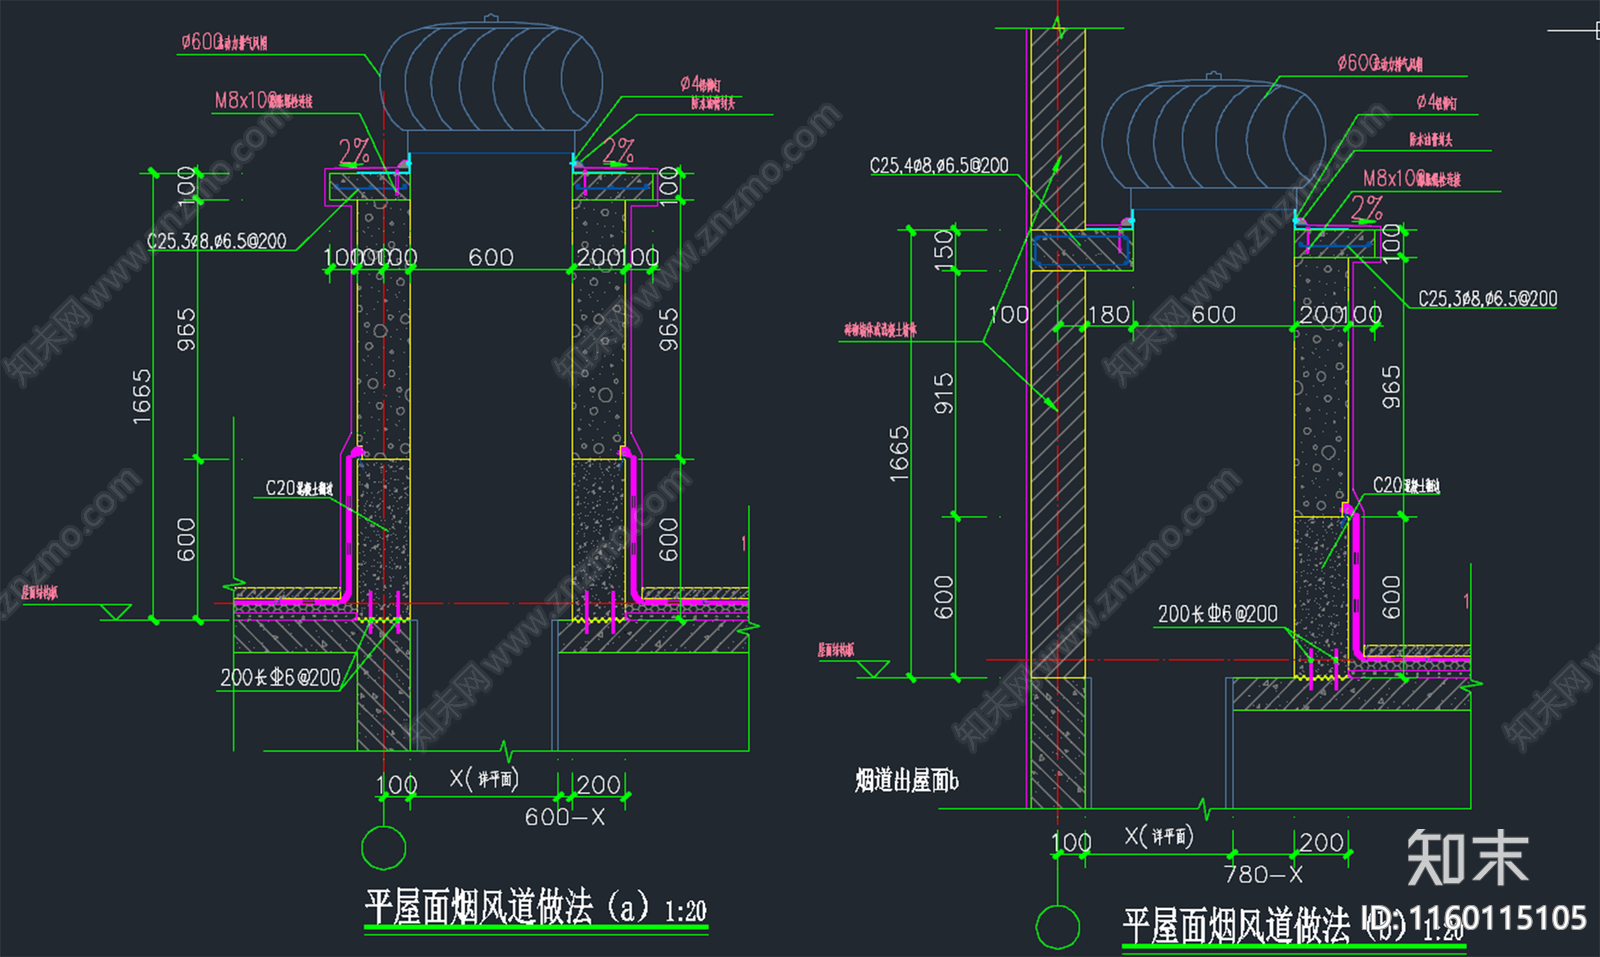The height and width of the screenshot is (957, 1600).
Task: Select the C20 concrete label in detail (b)
Action: coord(1406,485)
